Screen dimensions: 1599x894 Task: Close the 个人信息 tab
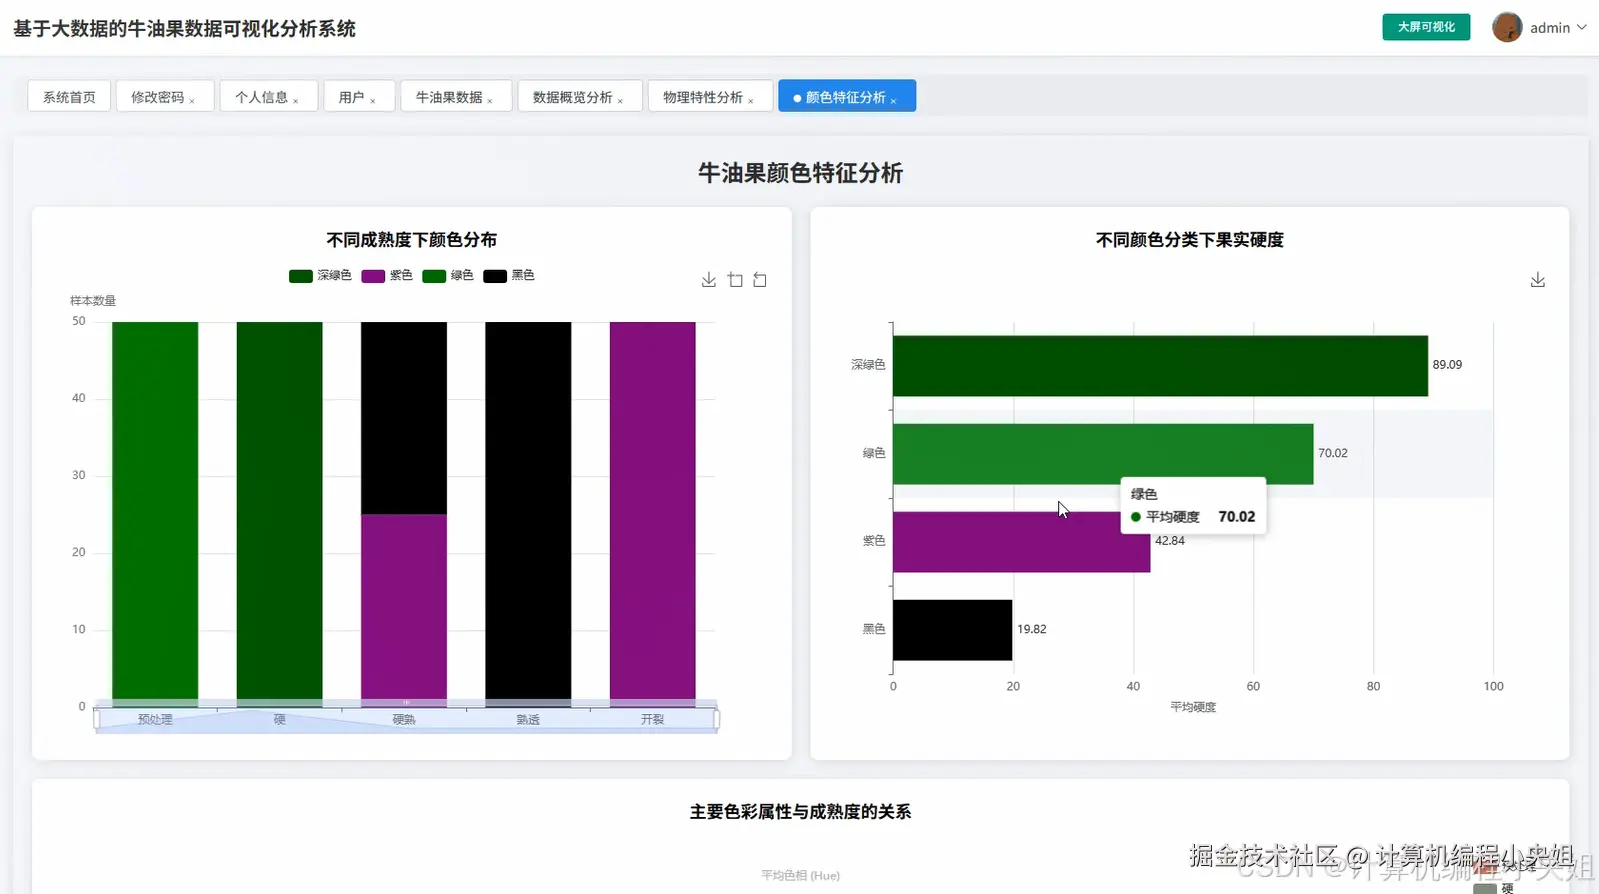coord(296,100)
